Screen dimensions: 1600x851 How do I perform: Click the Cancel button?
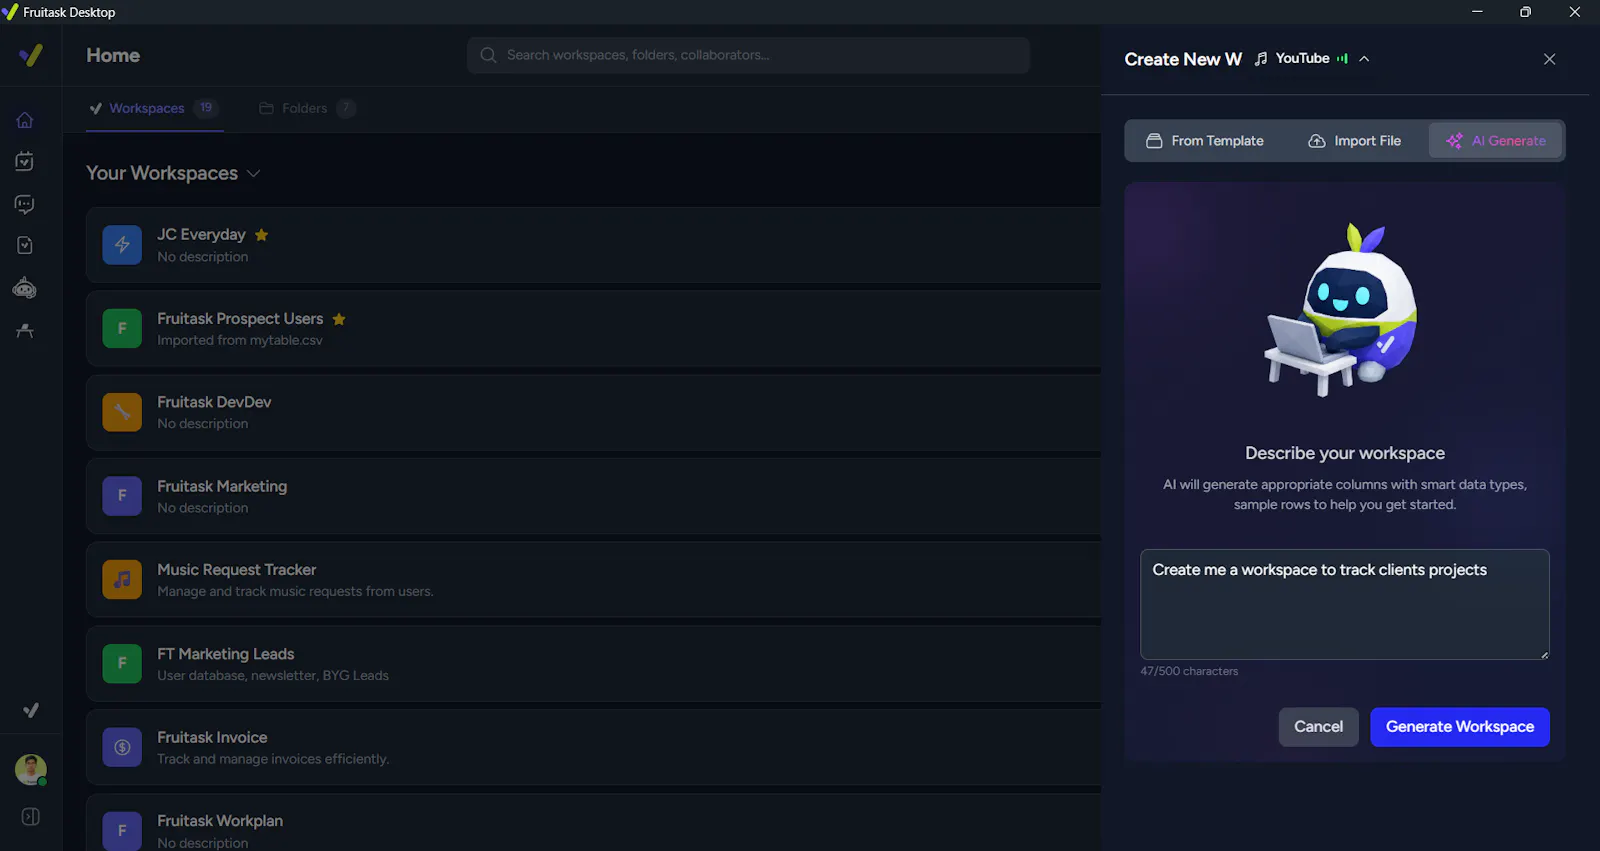pos(1318,727)
